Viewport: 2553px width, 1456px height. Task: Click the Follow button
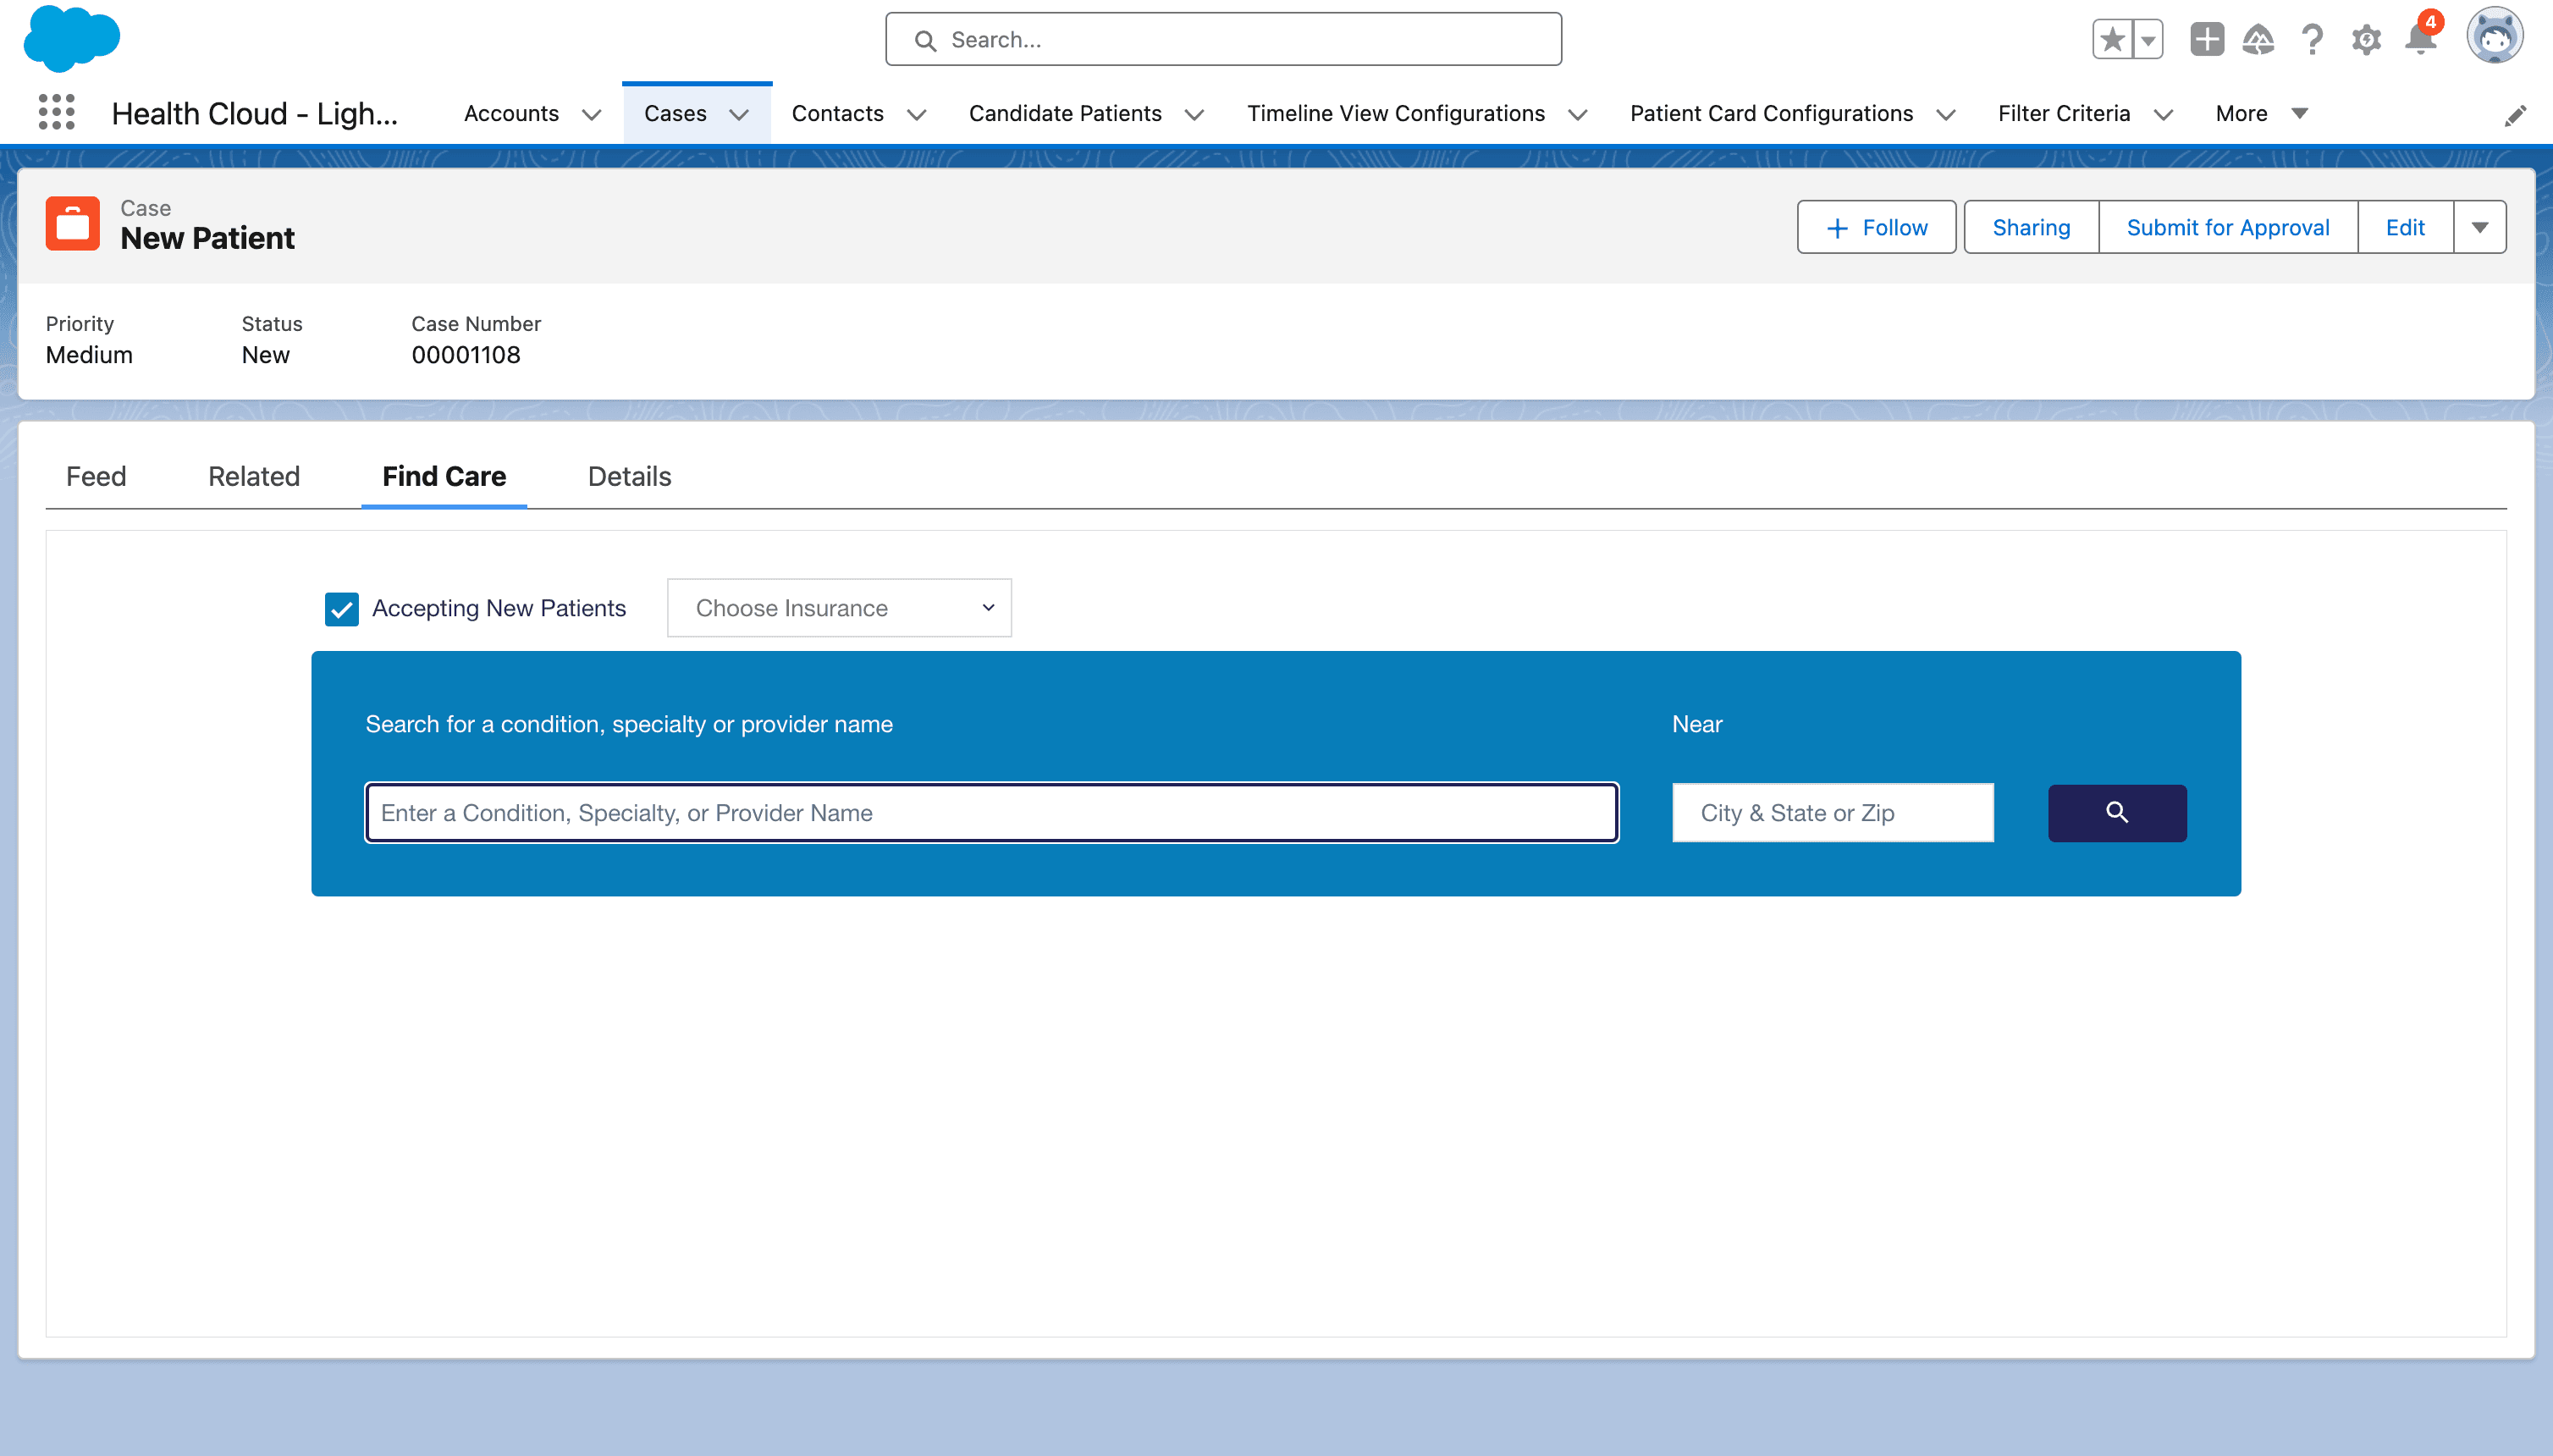1876,227
